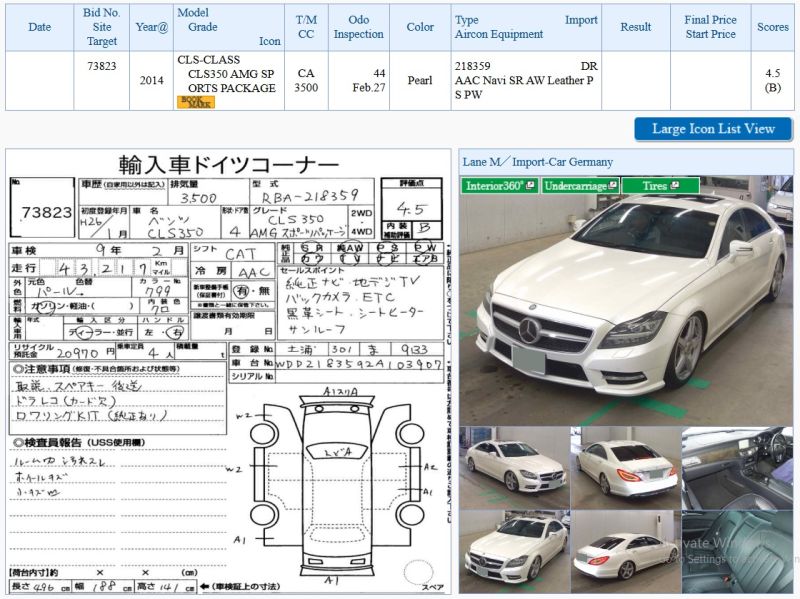Click the score 4.5 (B) cell
Viewport: 800px width, 599px height.
pyautogui.click(x=772, y=81)
